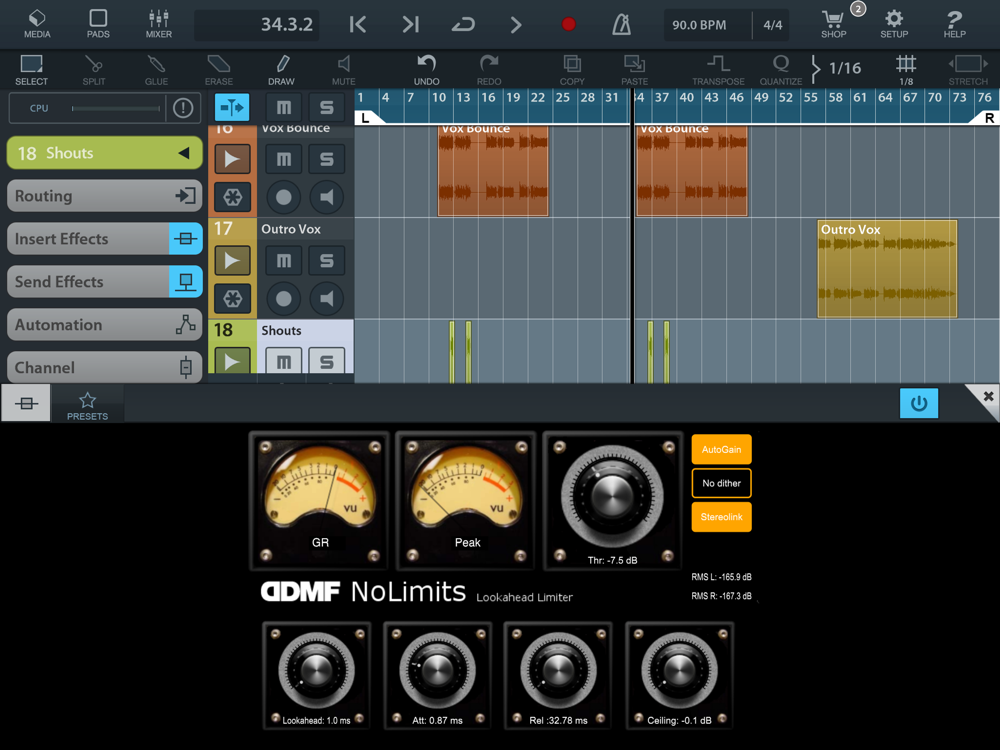Viewport: 1000px width, 750px height.
Task: Open the 1/16 quantize value selector
Action: [837, 68]
